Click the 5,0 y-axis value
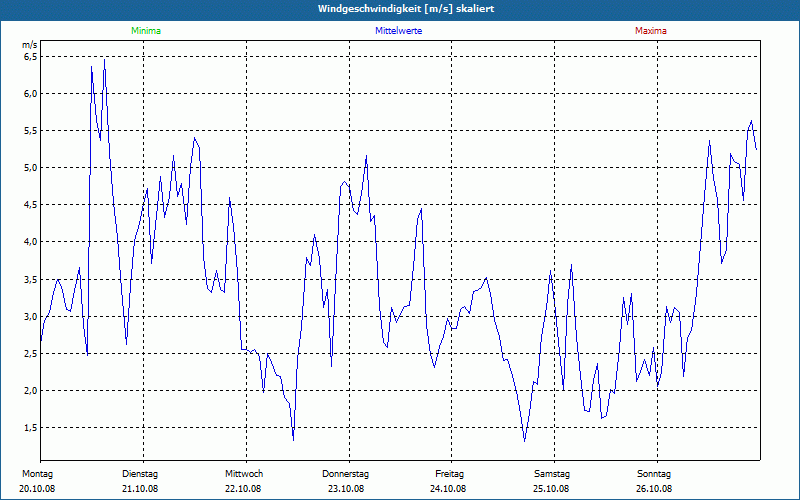 31,168
